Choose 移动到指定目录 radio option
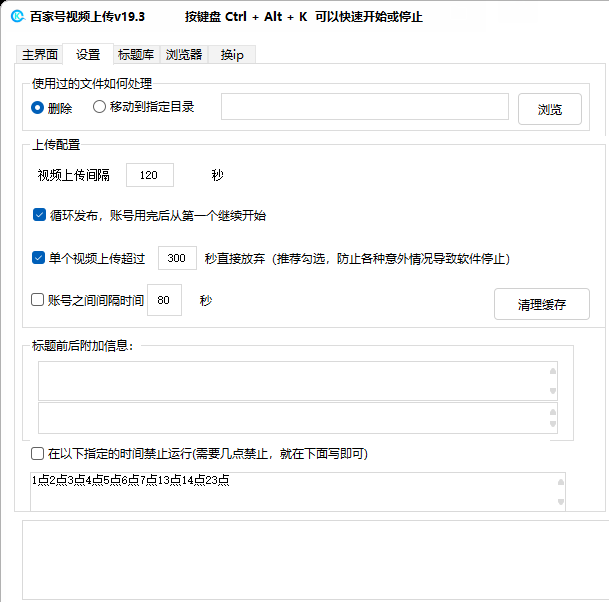 tap(144, 106)
